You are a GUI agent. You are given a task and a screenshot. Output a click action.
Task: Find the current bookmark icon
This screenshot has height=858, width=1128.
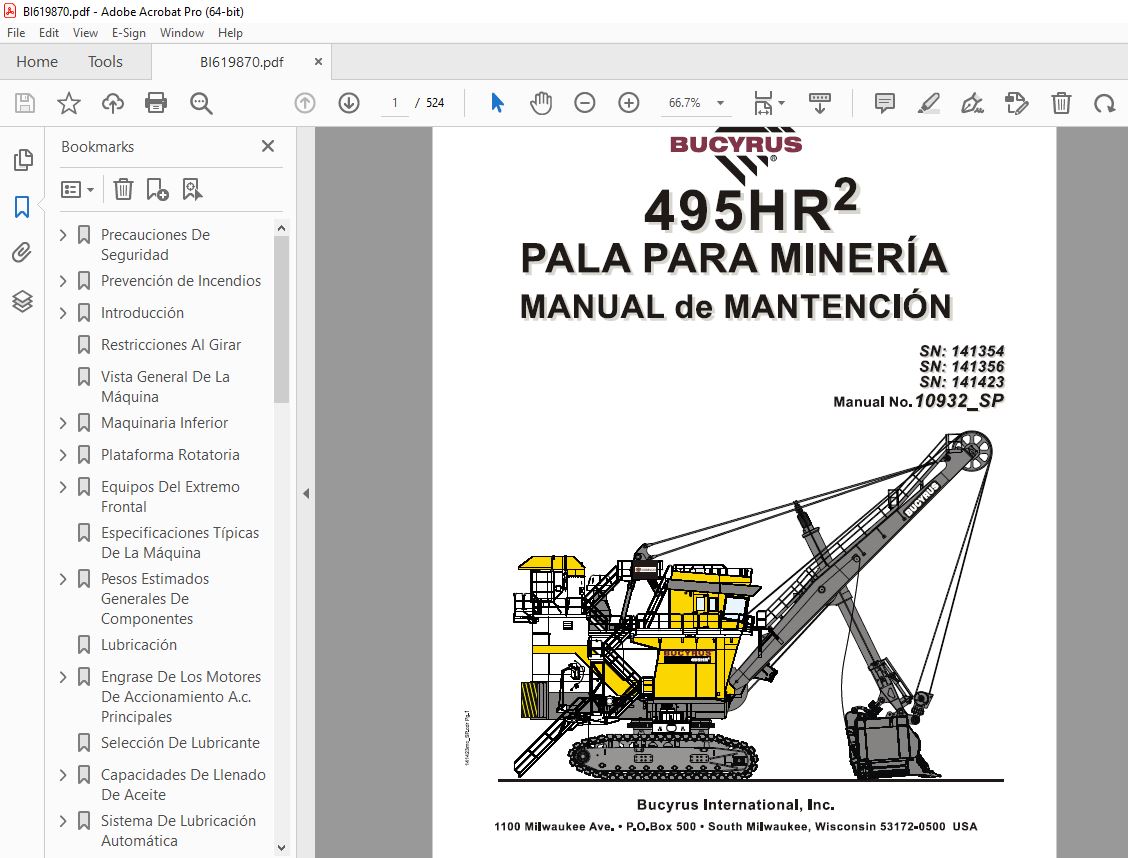tap(192, 190)
